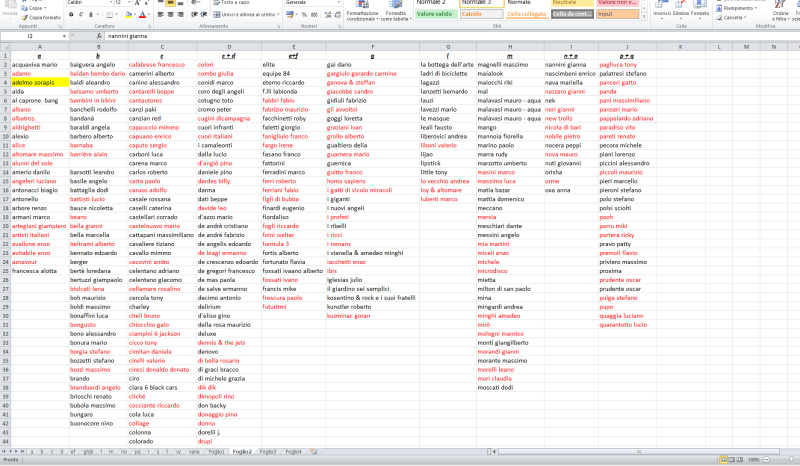Open Carattere group dialog launcher
This screenshot has width=800, height=466.
pyautogui.click(x=149, y=26)
